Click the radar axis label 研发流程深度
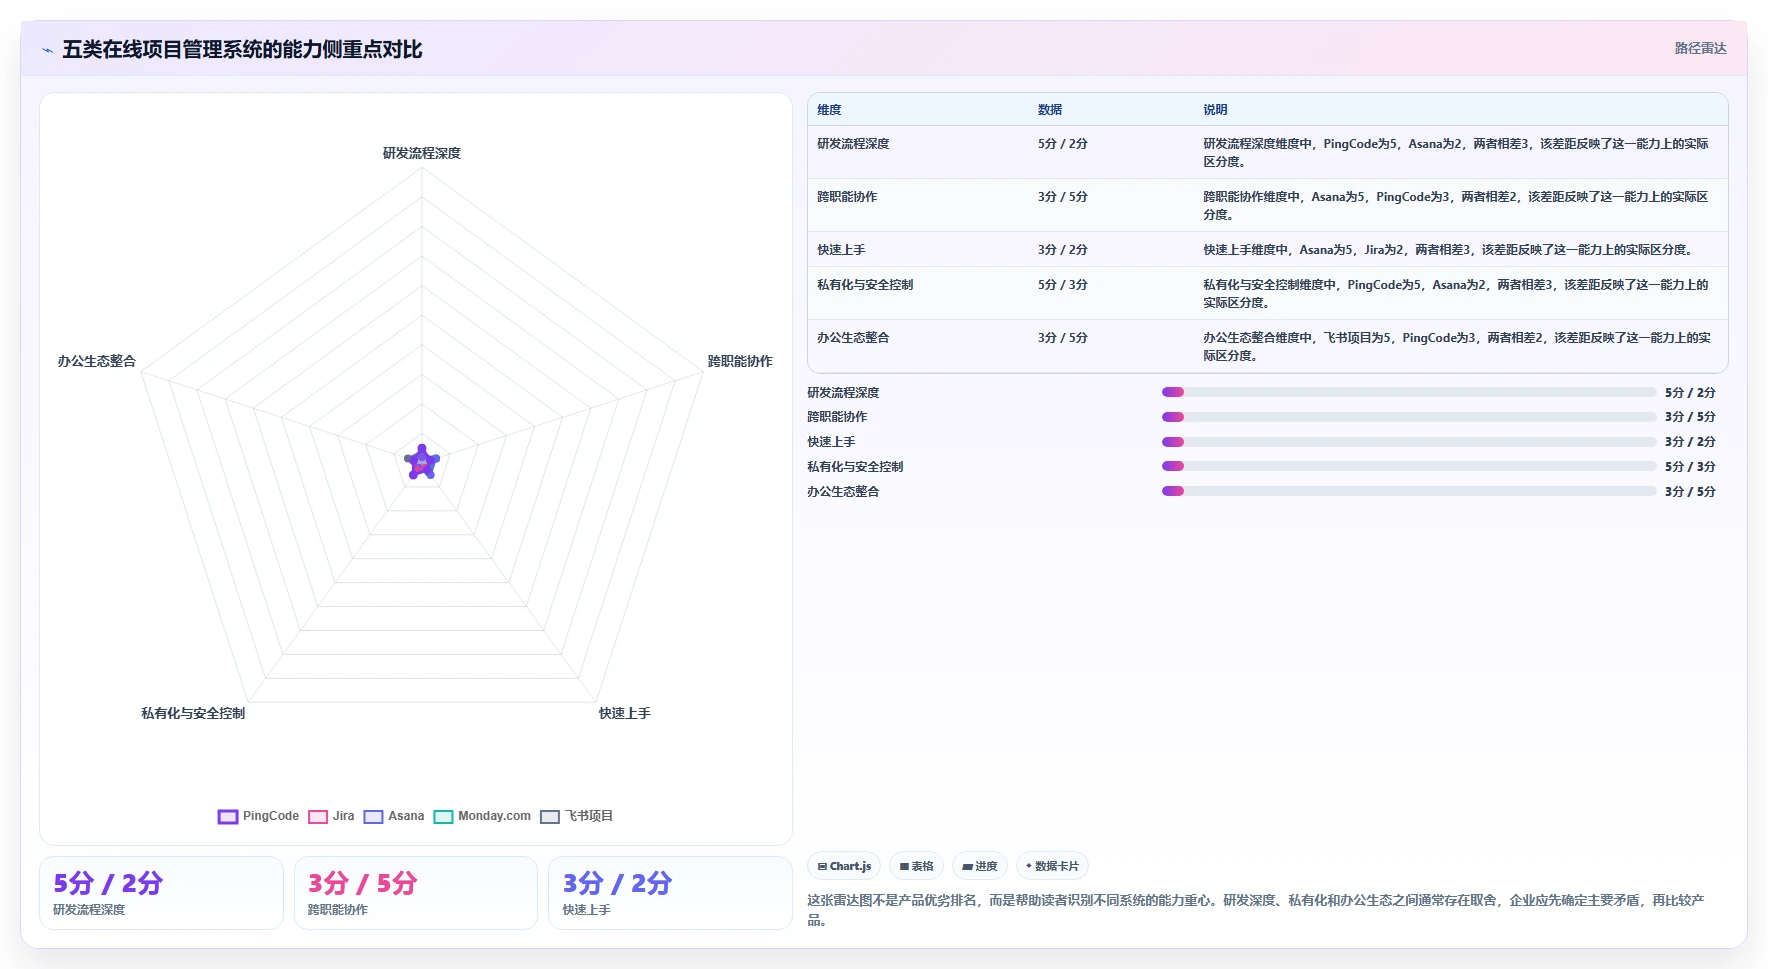This screenshot has width=1768, height=969. point(422,153)
